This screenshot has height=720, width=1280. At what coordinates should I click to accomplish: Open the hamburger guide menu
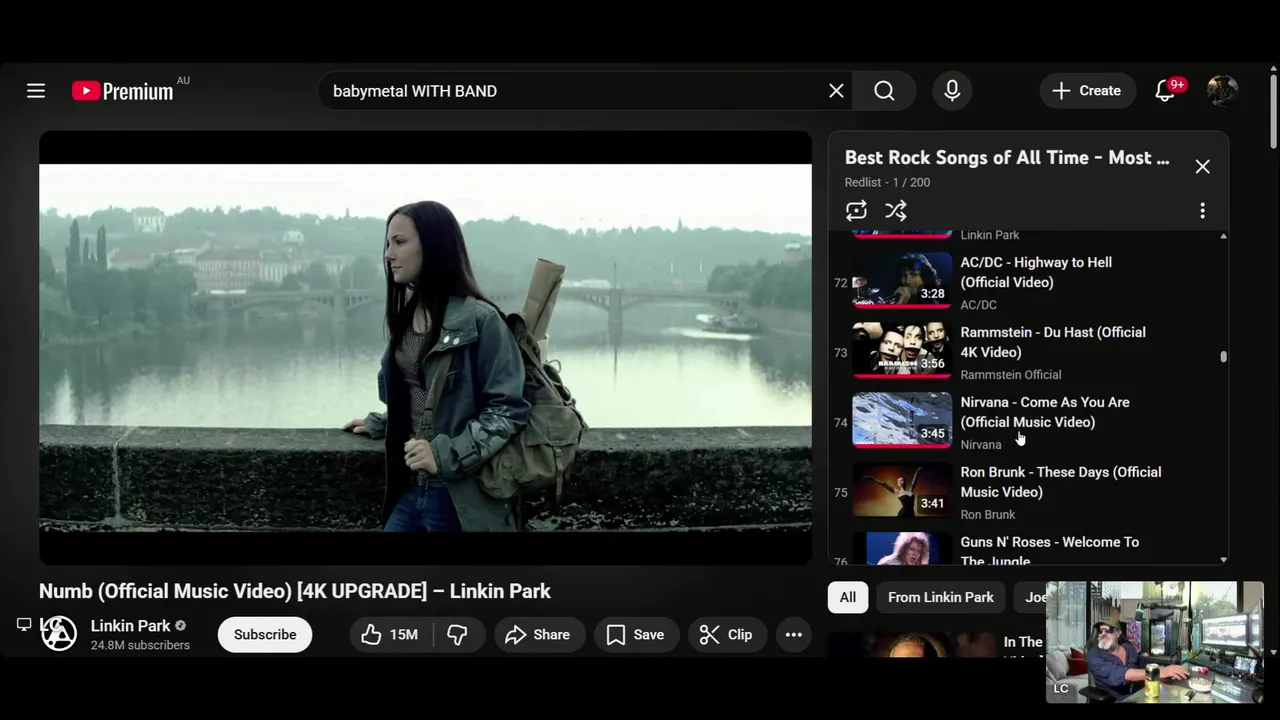click(x=36, y=91)
